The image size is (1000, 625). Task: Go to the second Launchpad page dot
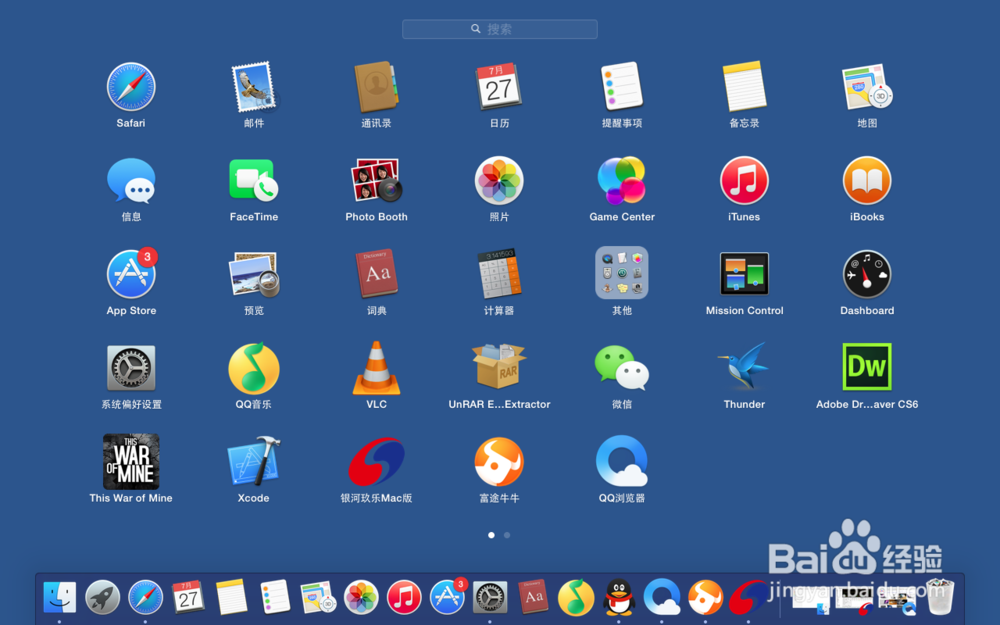click(x=507, y=535)
